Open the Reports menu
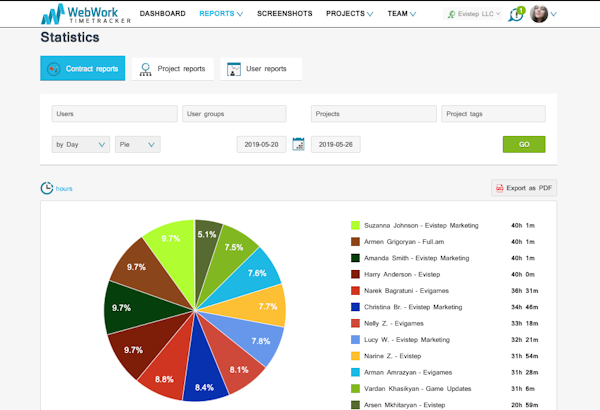The width and height of the screenshot is (600, 410). tap(221, 13)
